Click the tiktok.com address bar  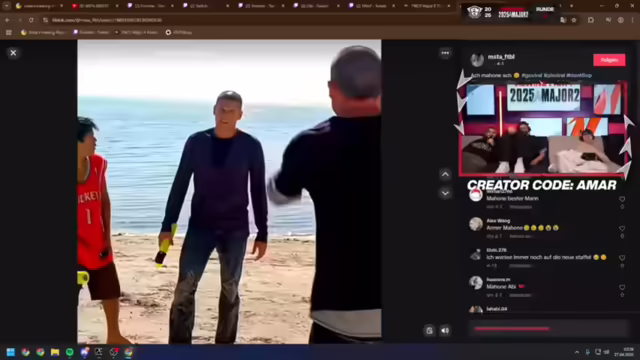(x=302, y=20)
